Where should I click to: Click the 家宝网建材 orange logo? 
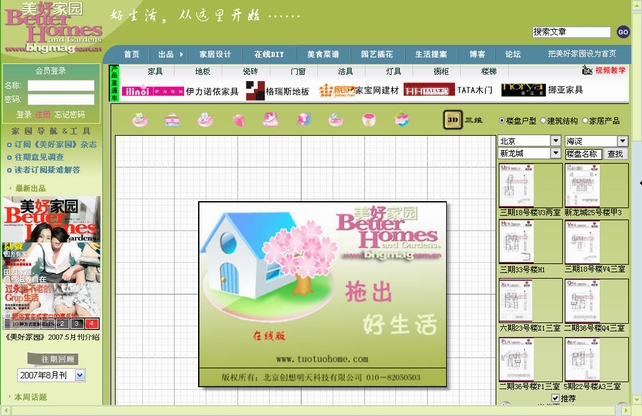[x=337, y=90]
